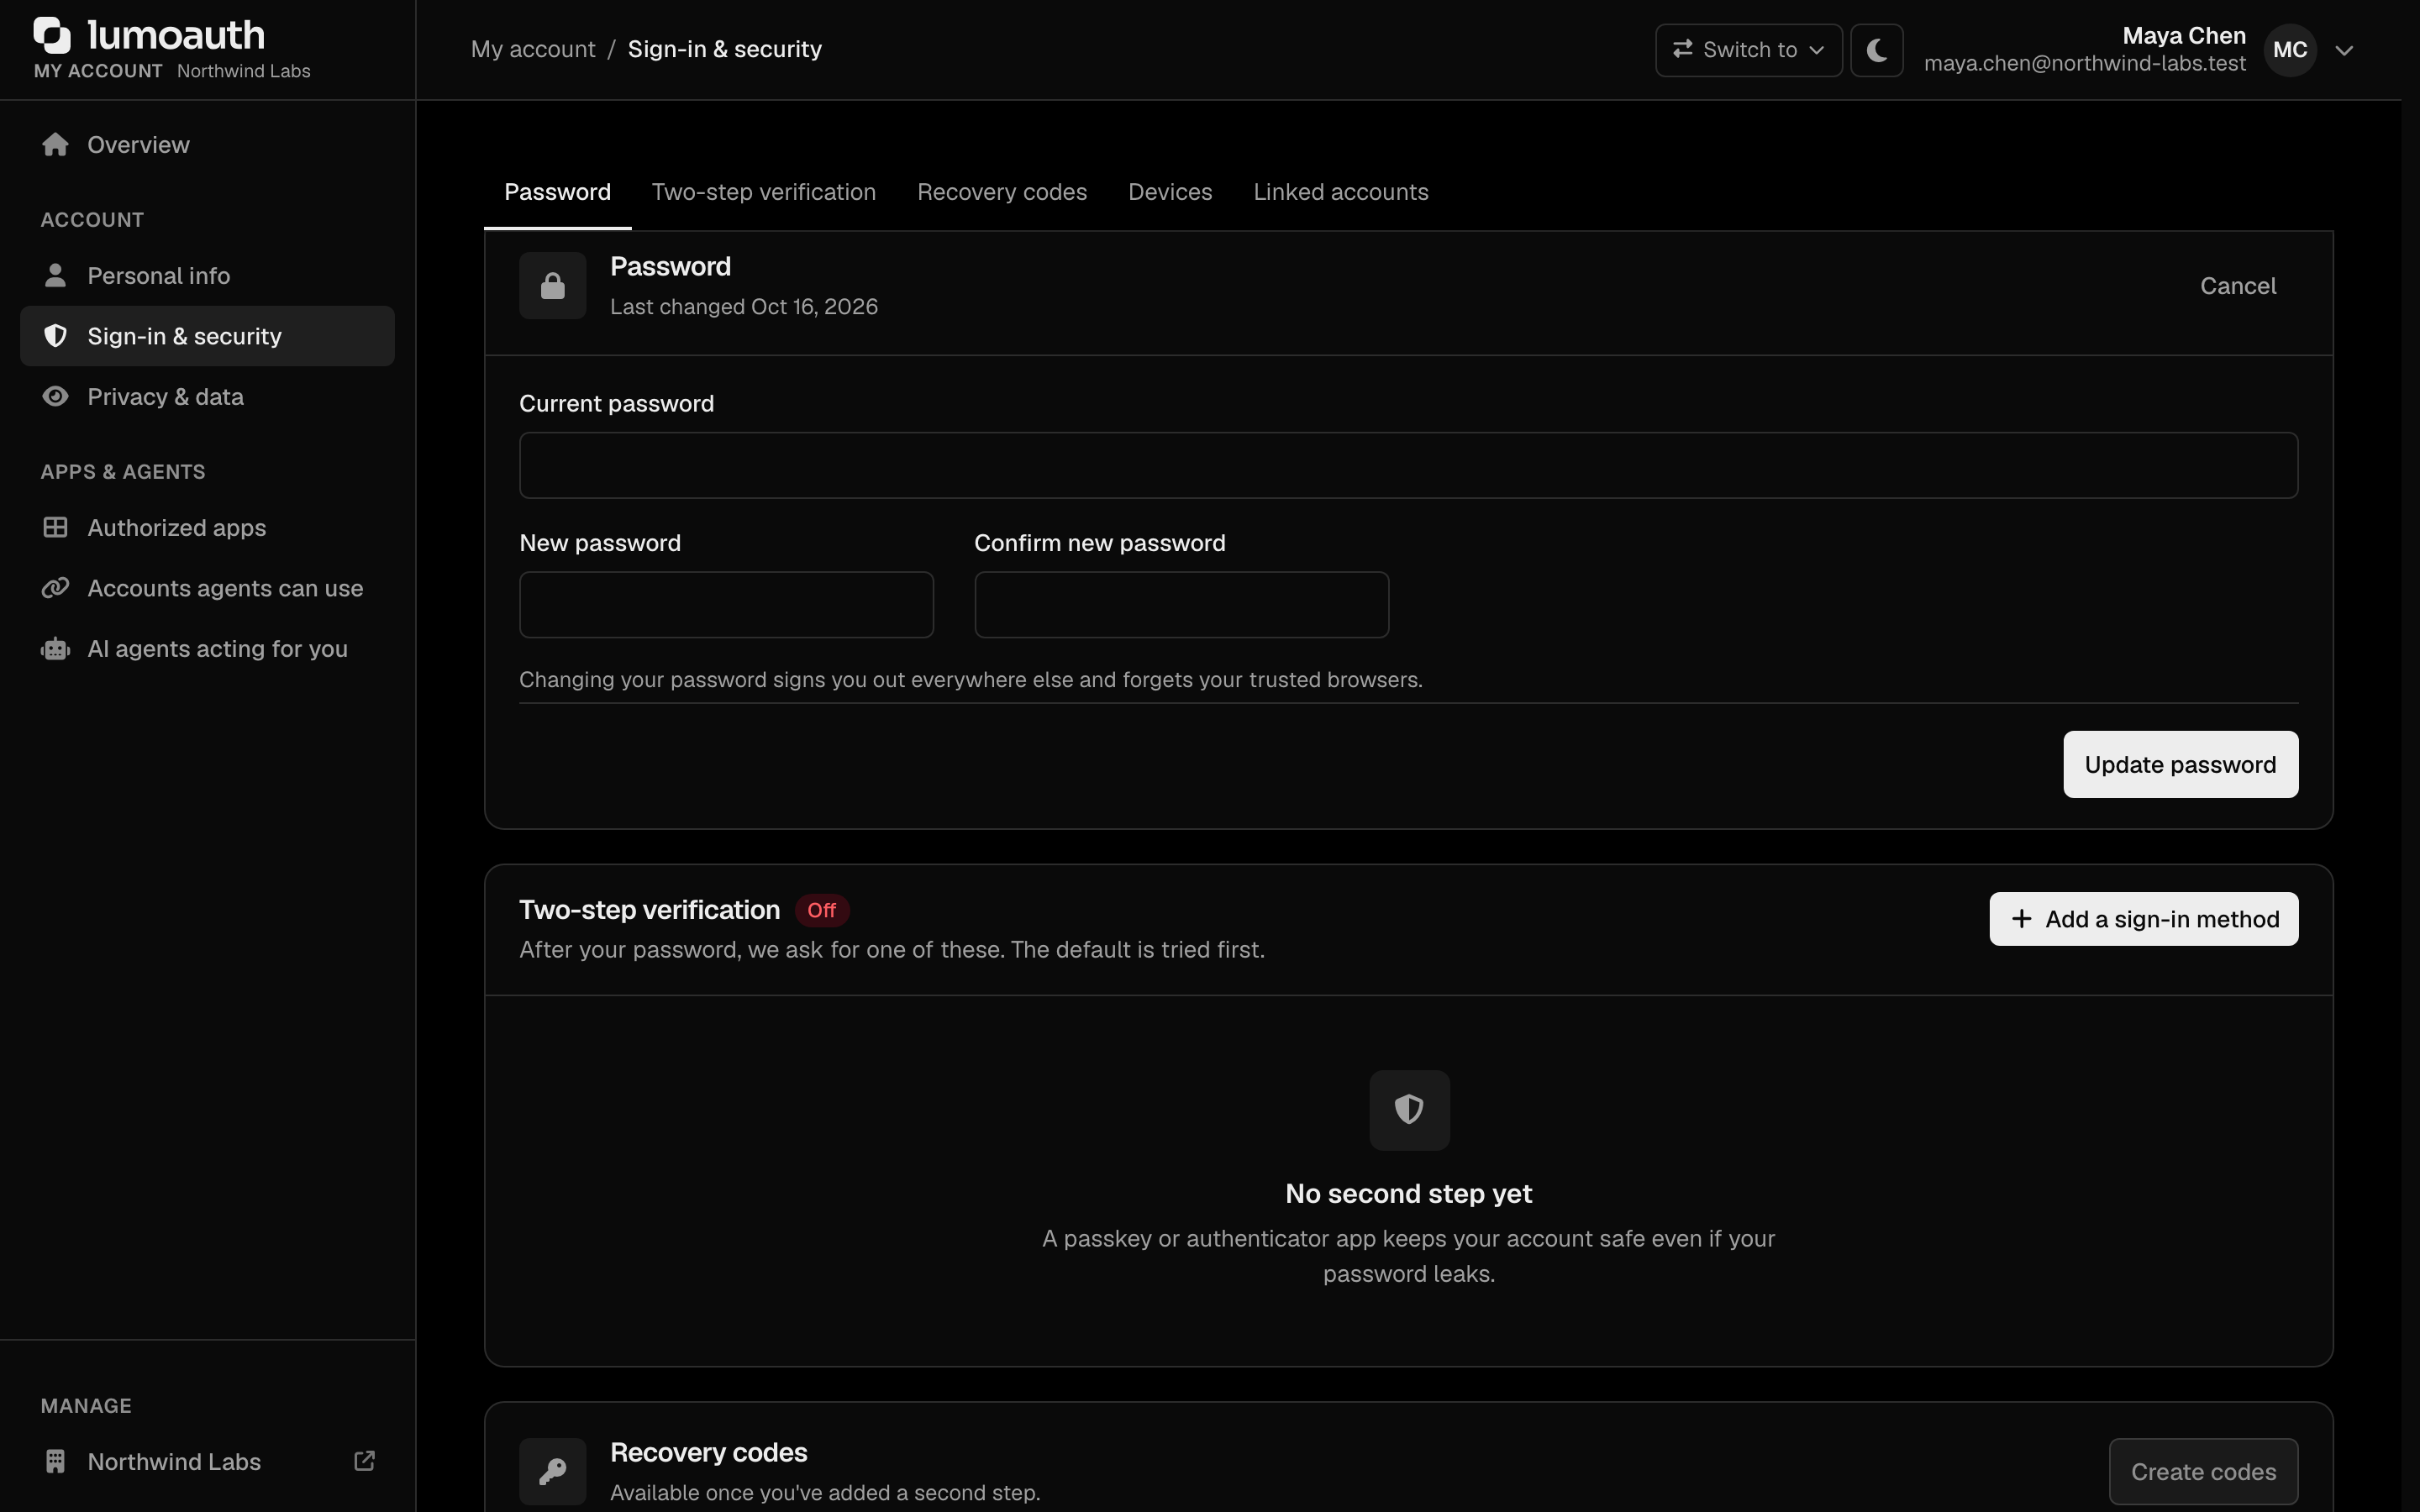Click the MC avatar circle
Screen dimensions: 2420x1512
click(2290, 50)
